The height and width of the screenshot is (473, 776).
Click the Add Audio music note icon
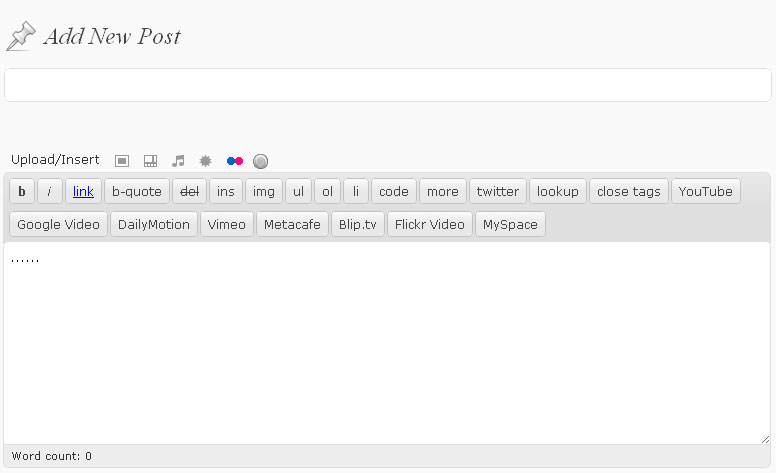(178, 161)
